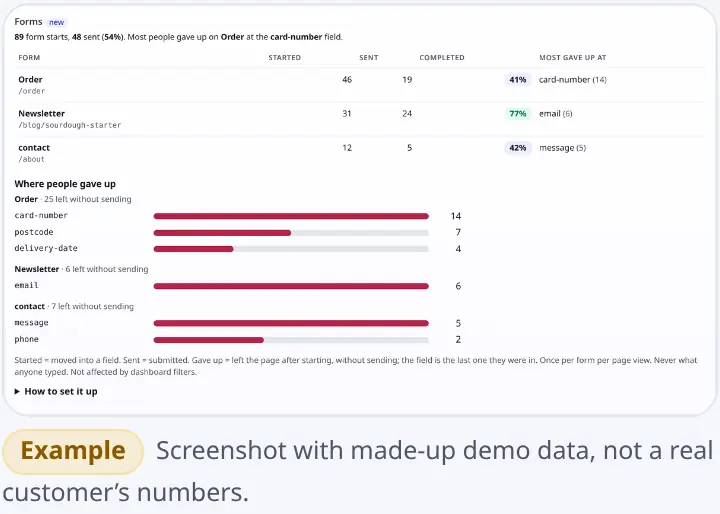Click the card-number drop-off bar
This screenshot has height=514, width=720.
291,216
